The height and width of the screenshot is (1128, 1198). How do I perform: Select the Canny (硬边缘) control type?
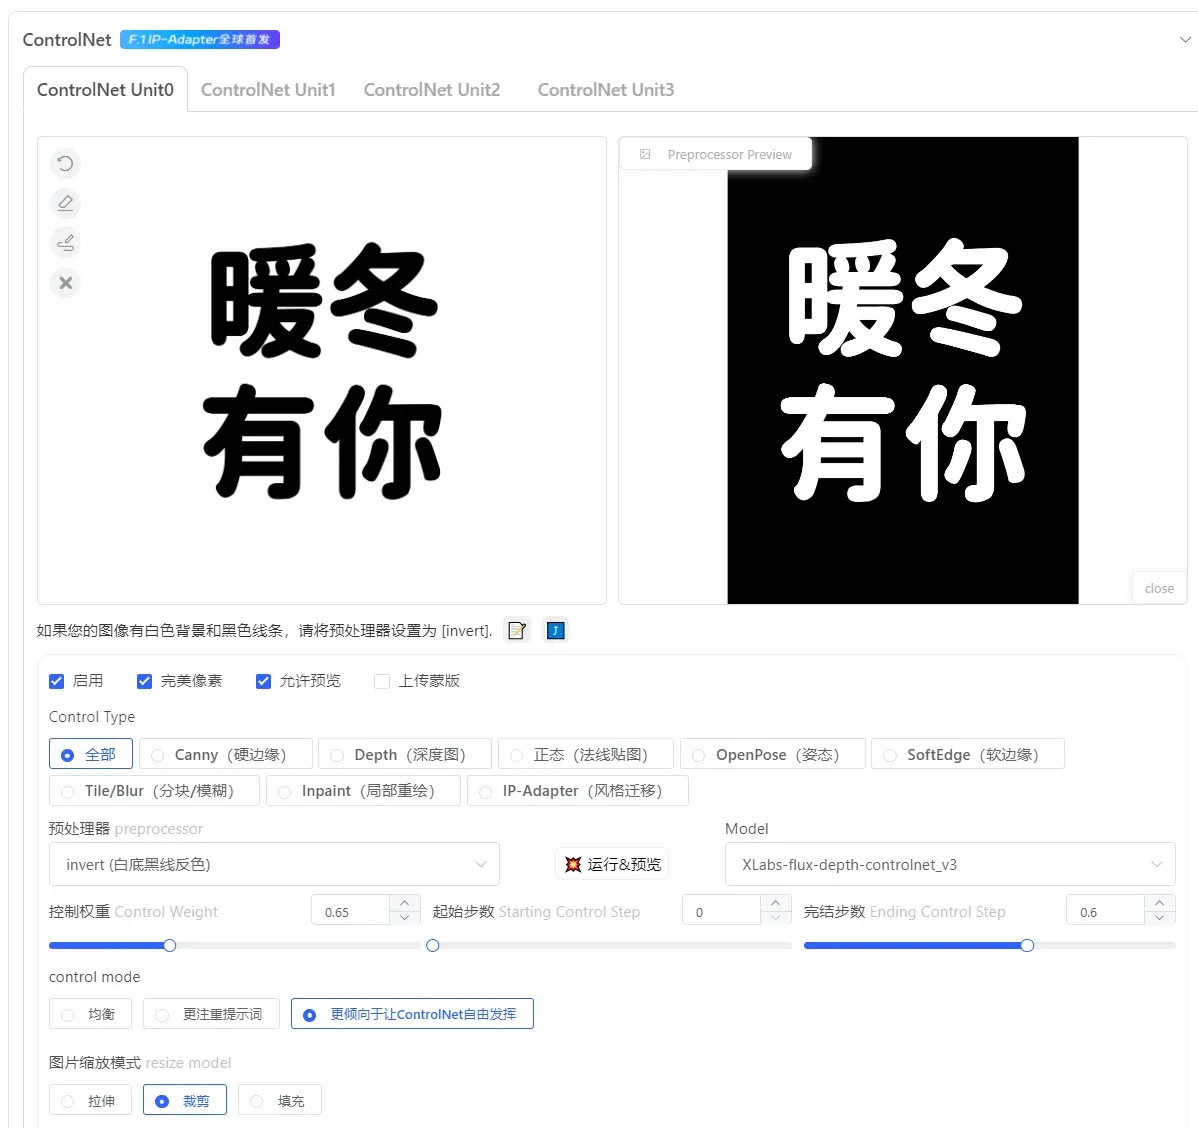(x=226, y=754)
